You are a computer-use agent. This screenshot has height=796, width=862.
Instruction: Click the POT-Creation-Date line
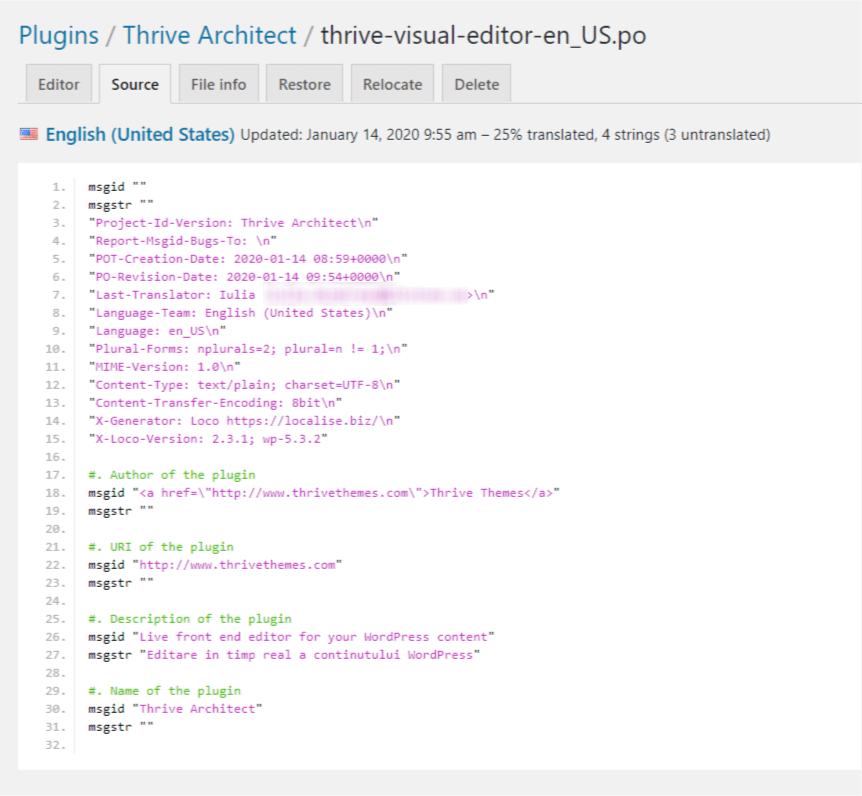click(x=248, y=259)
